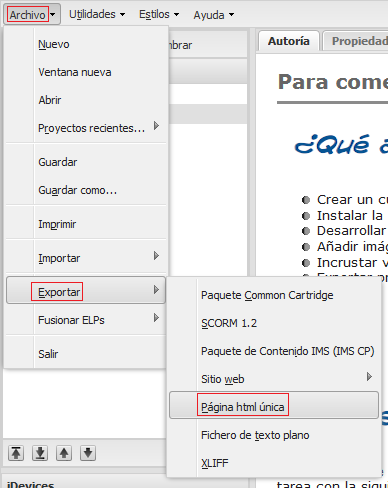Switch to the Autoría tab
This screenshot has height=488, width=388.
point(289,41)
